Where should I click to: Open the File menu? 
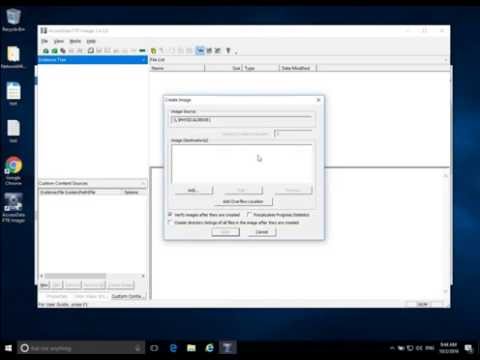coord(45,41)
